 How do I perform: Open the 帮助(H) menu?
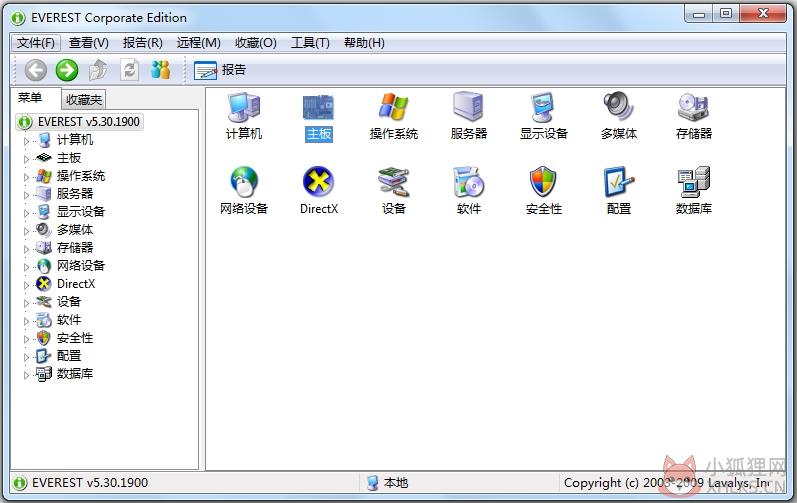tap(364, 43)
